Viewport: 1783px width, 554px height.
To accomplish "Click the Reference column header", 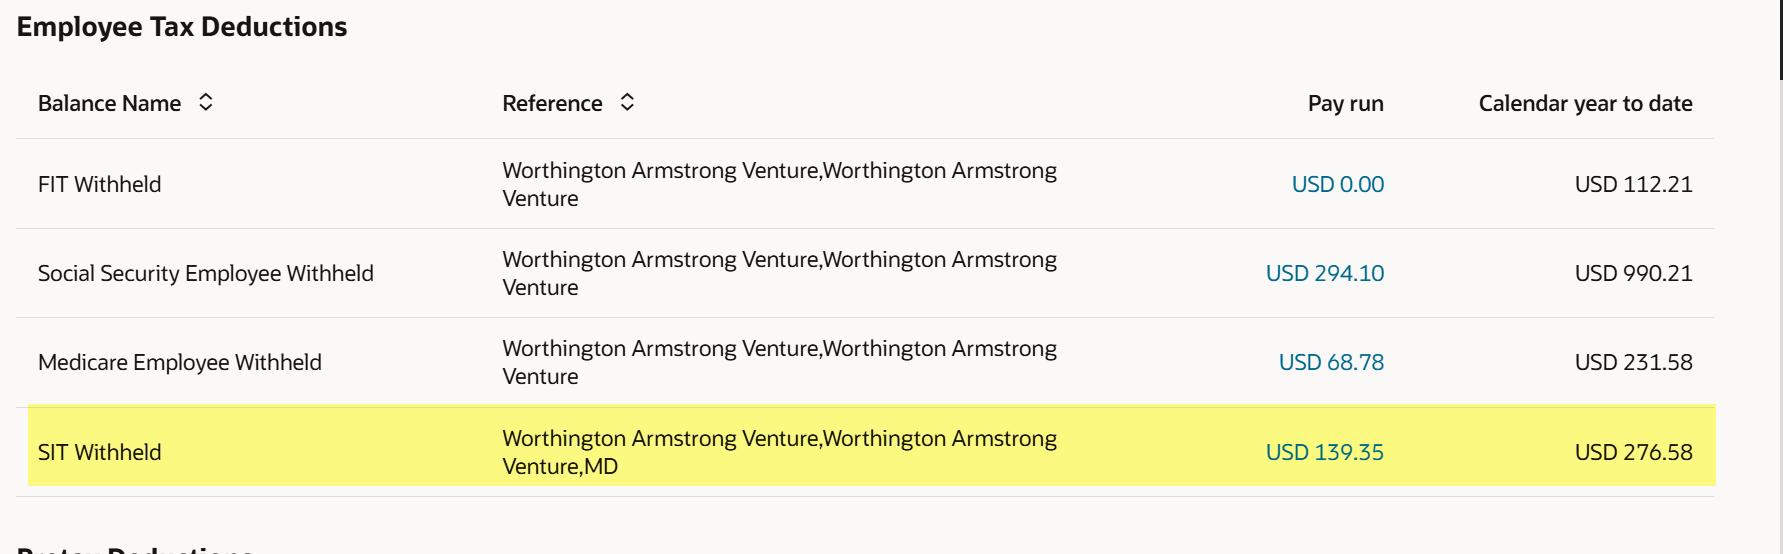I will click(552, 103).
